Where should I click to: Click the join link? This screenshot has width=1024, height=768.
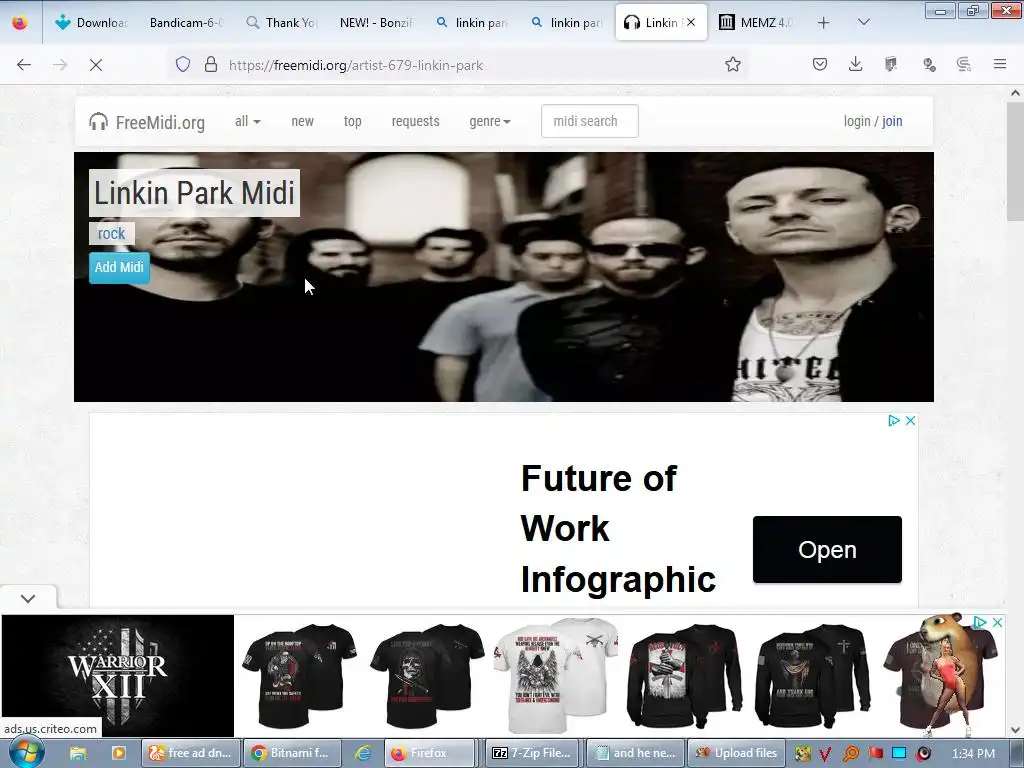892,121
